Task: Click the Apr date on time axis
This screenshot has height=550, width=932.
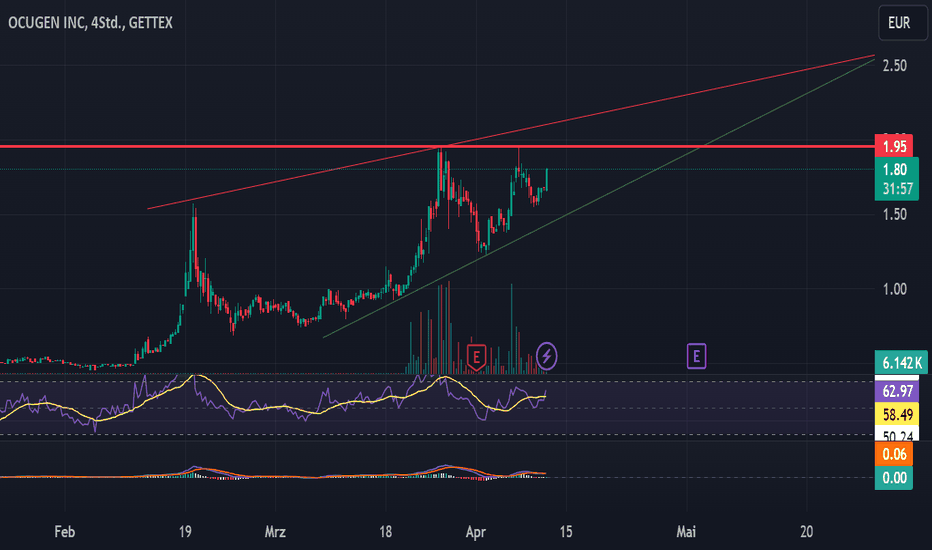Action: 476,532
